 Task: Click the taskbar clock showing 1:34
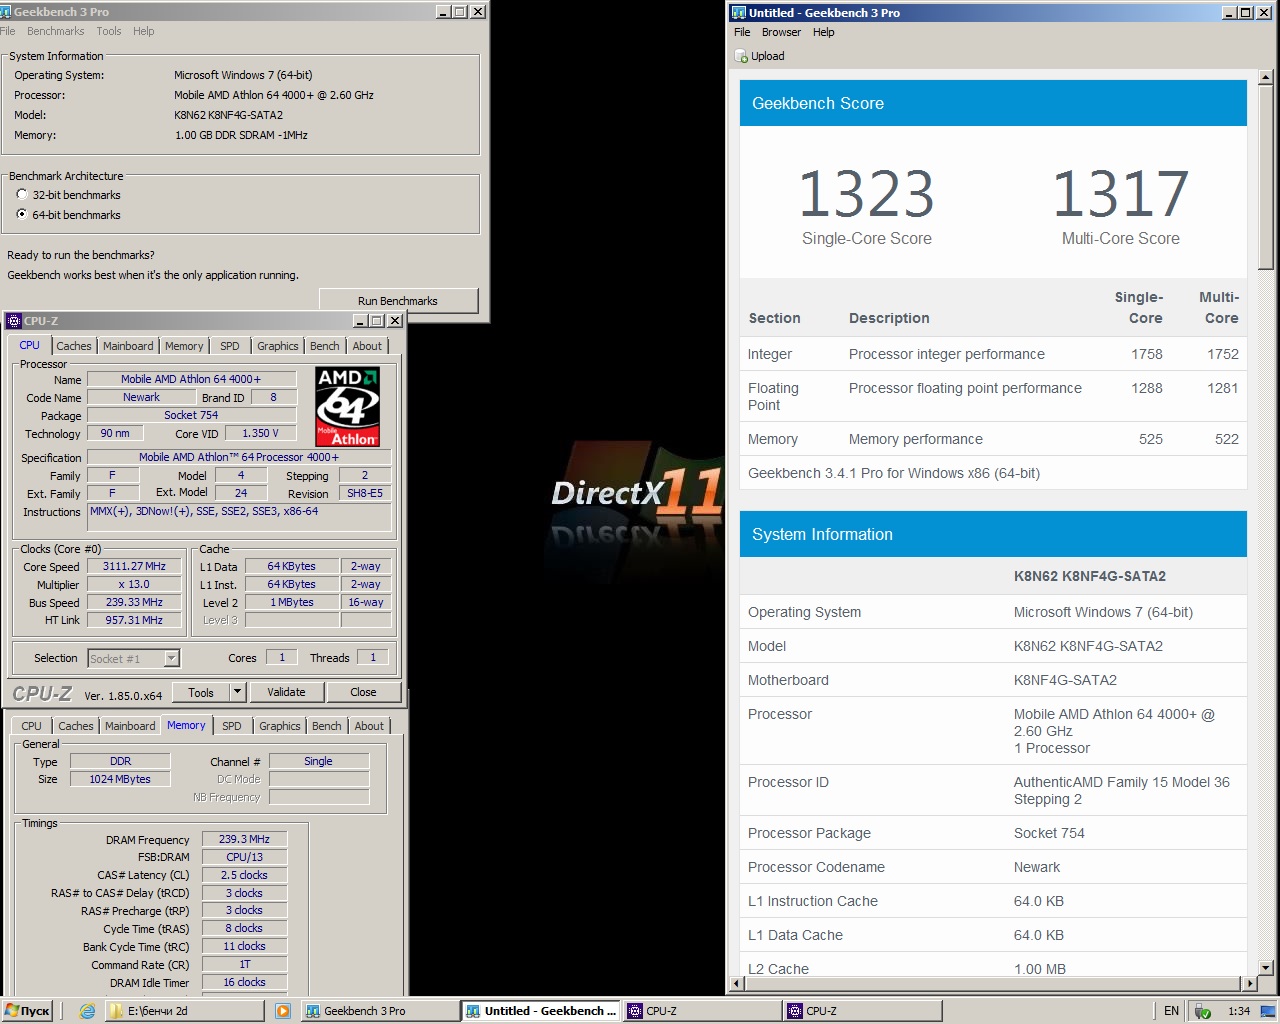coord(1239,1011)
